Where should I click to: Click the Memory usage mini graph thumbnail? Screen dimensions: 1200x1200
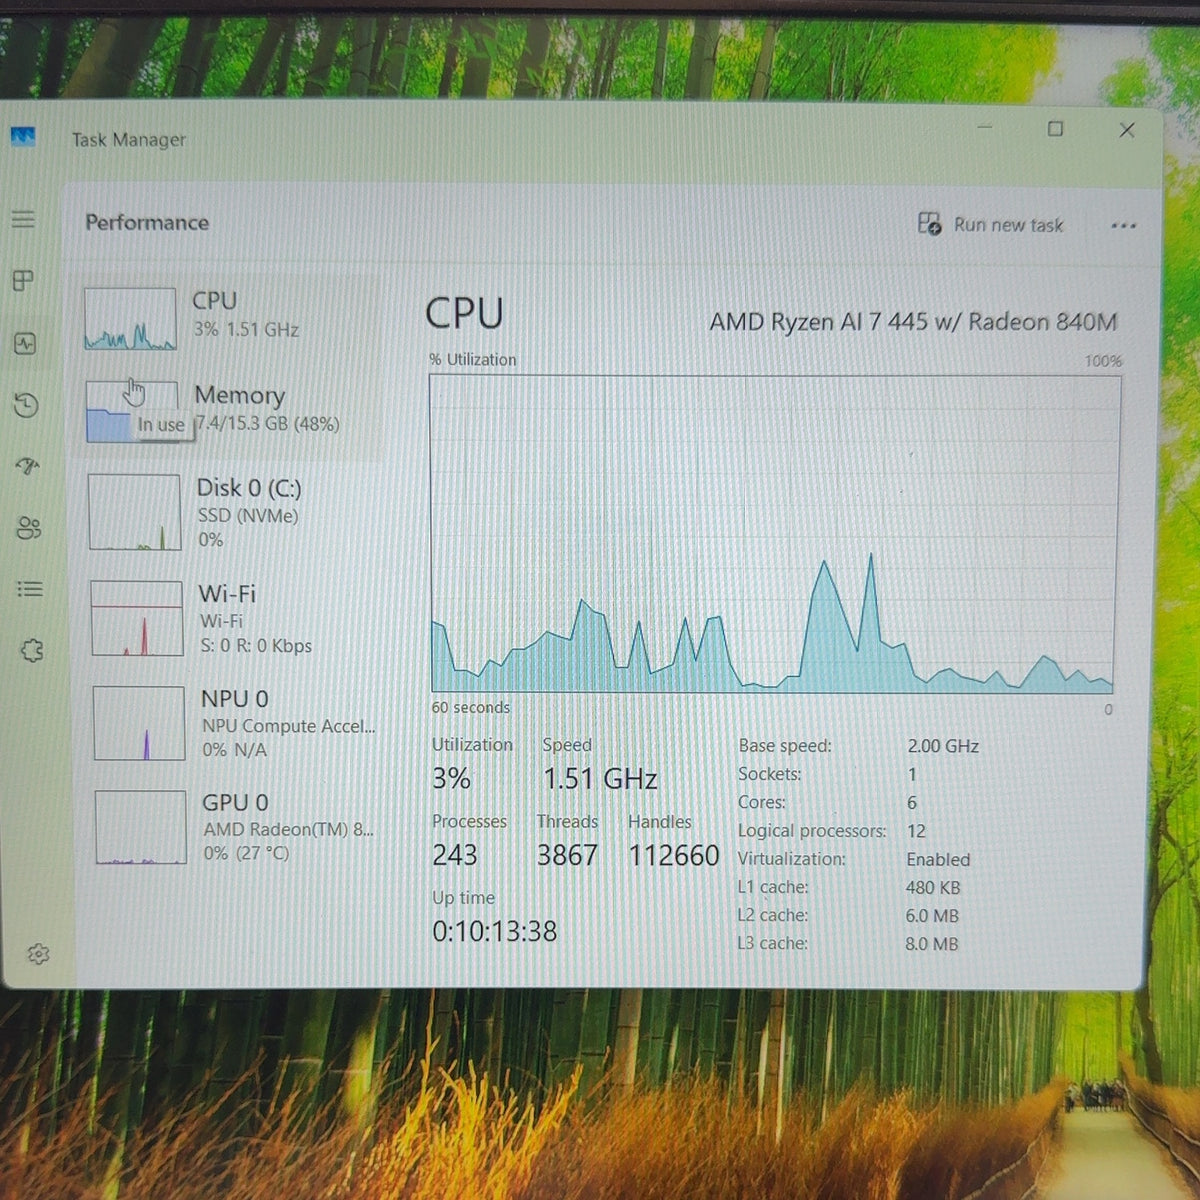coord(132,411)
